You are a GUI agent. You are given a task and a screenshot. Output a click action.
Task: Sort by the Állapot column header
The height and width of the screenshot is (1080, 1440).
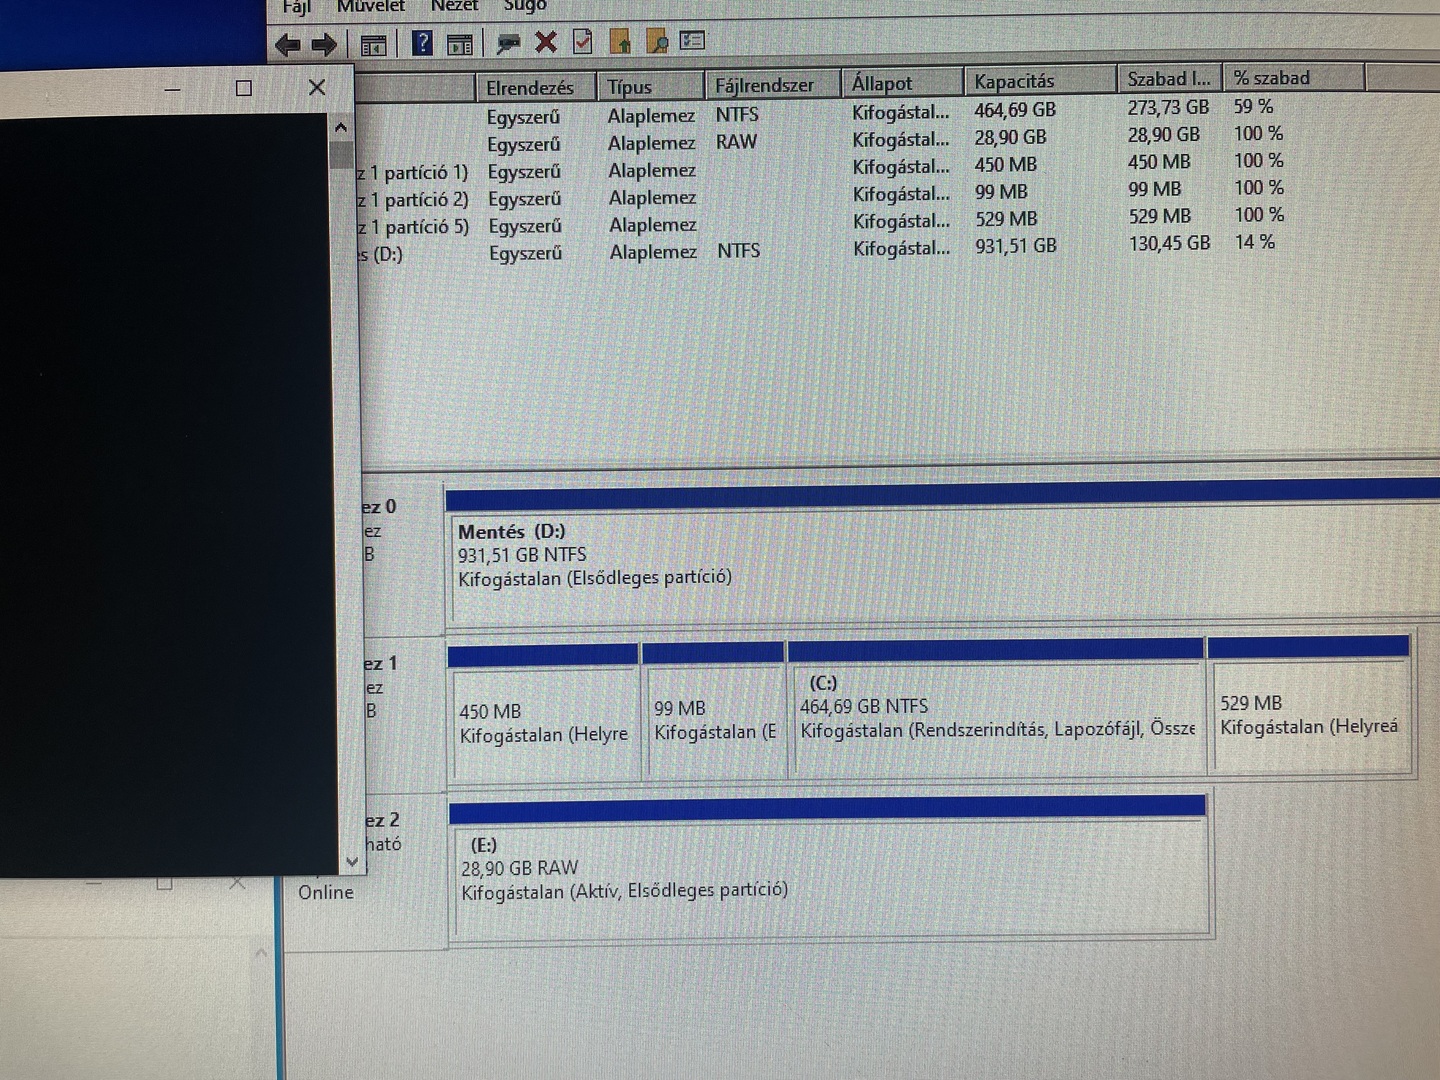[903, 83]
